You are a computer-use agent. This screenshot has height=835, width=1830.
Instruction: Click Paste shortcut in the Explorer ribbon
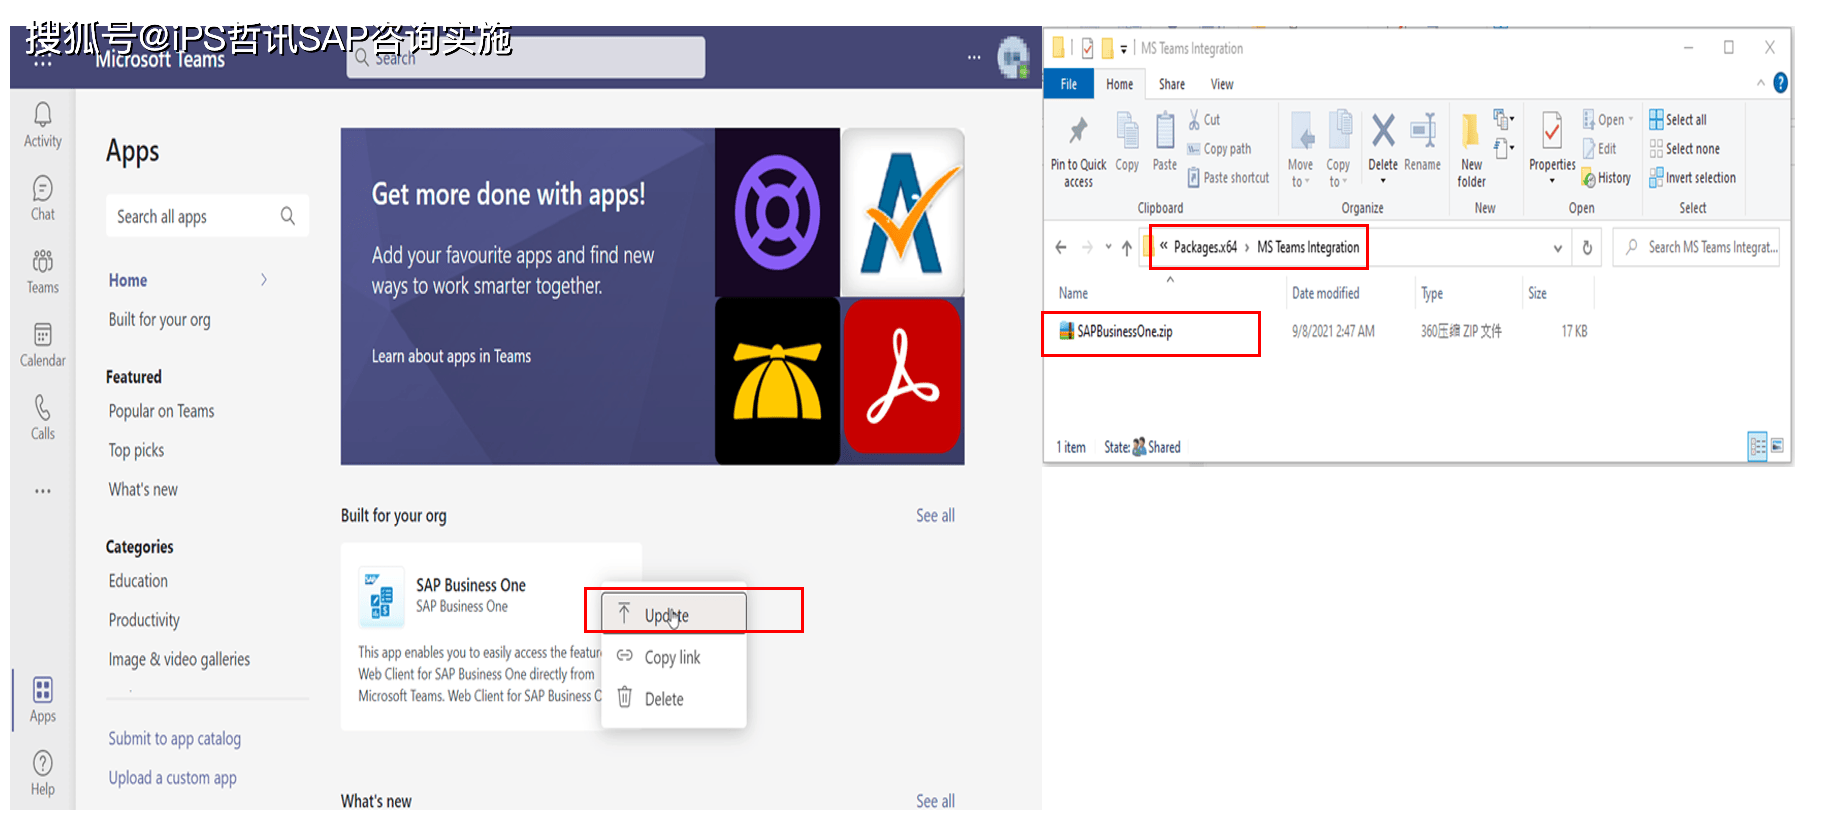[x=1228, y=178]
